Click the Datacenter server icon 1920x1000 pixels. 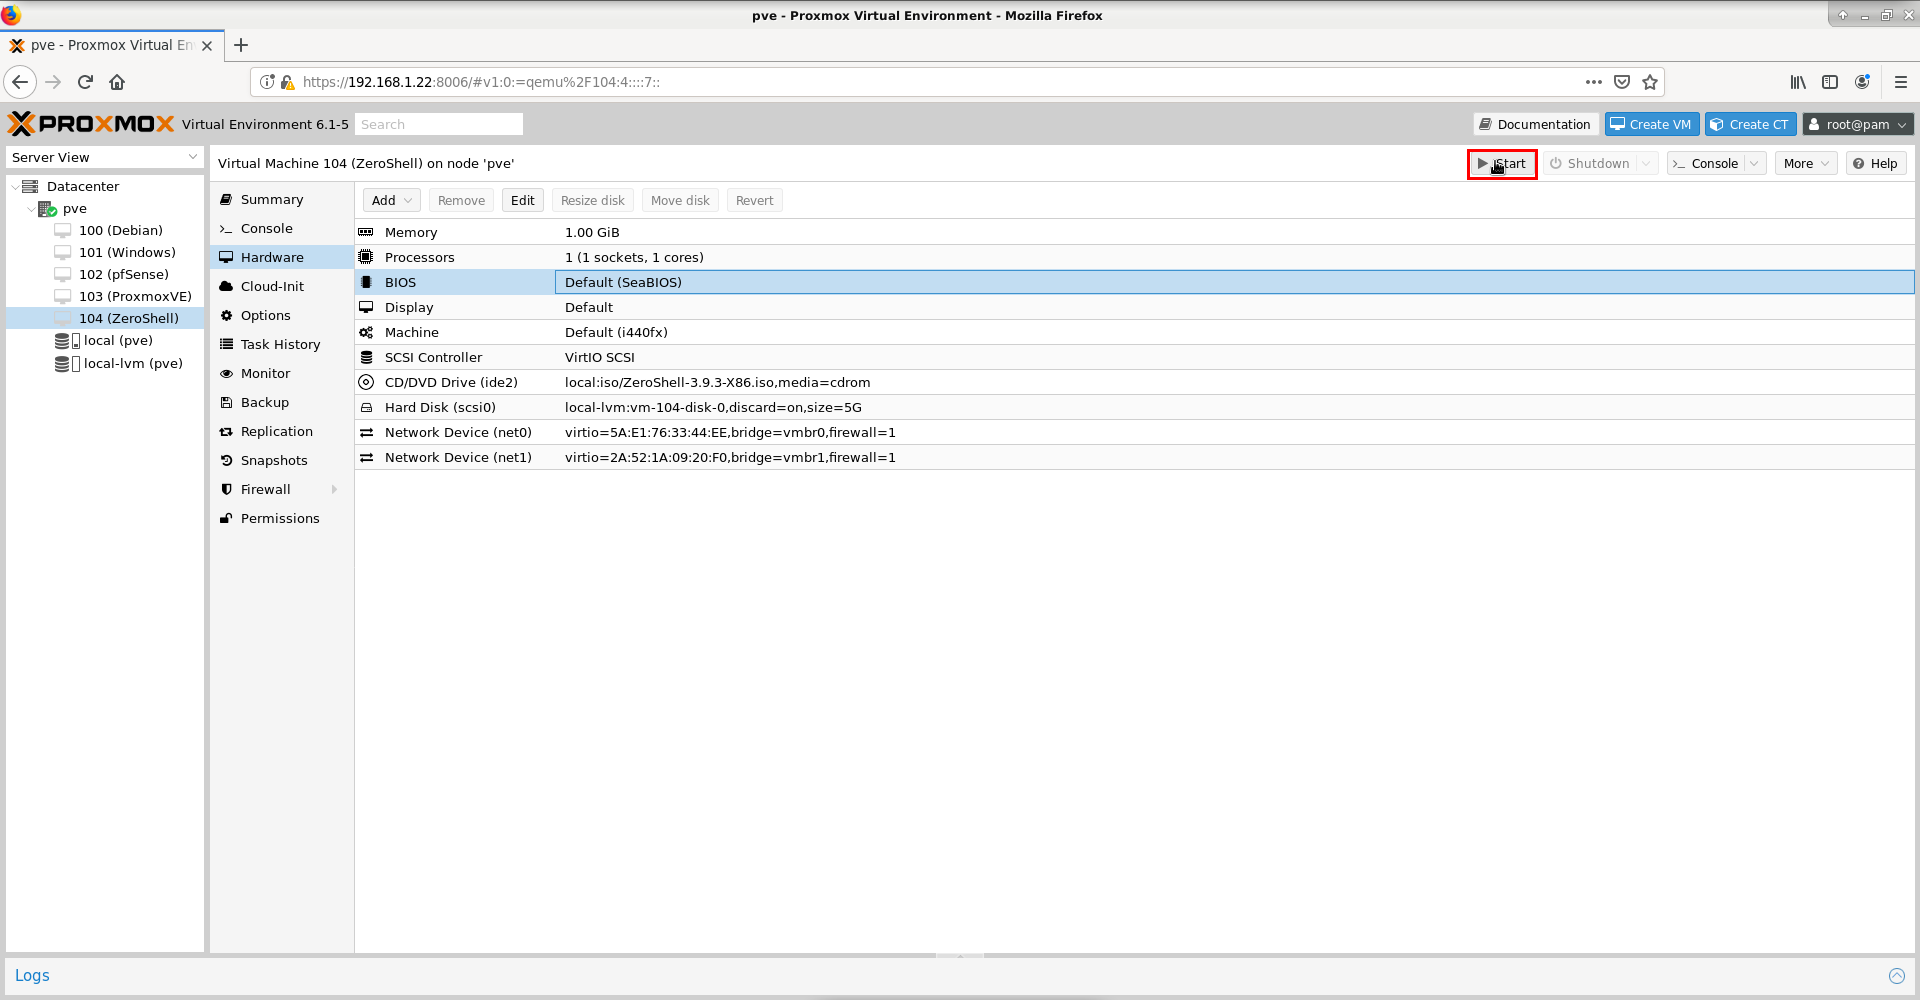(30, 186)
